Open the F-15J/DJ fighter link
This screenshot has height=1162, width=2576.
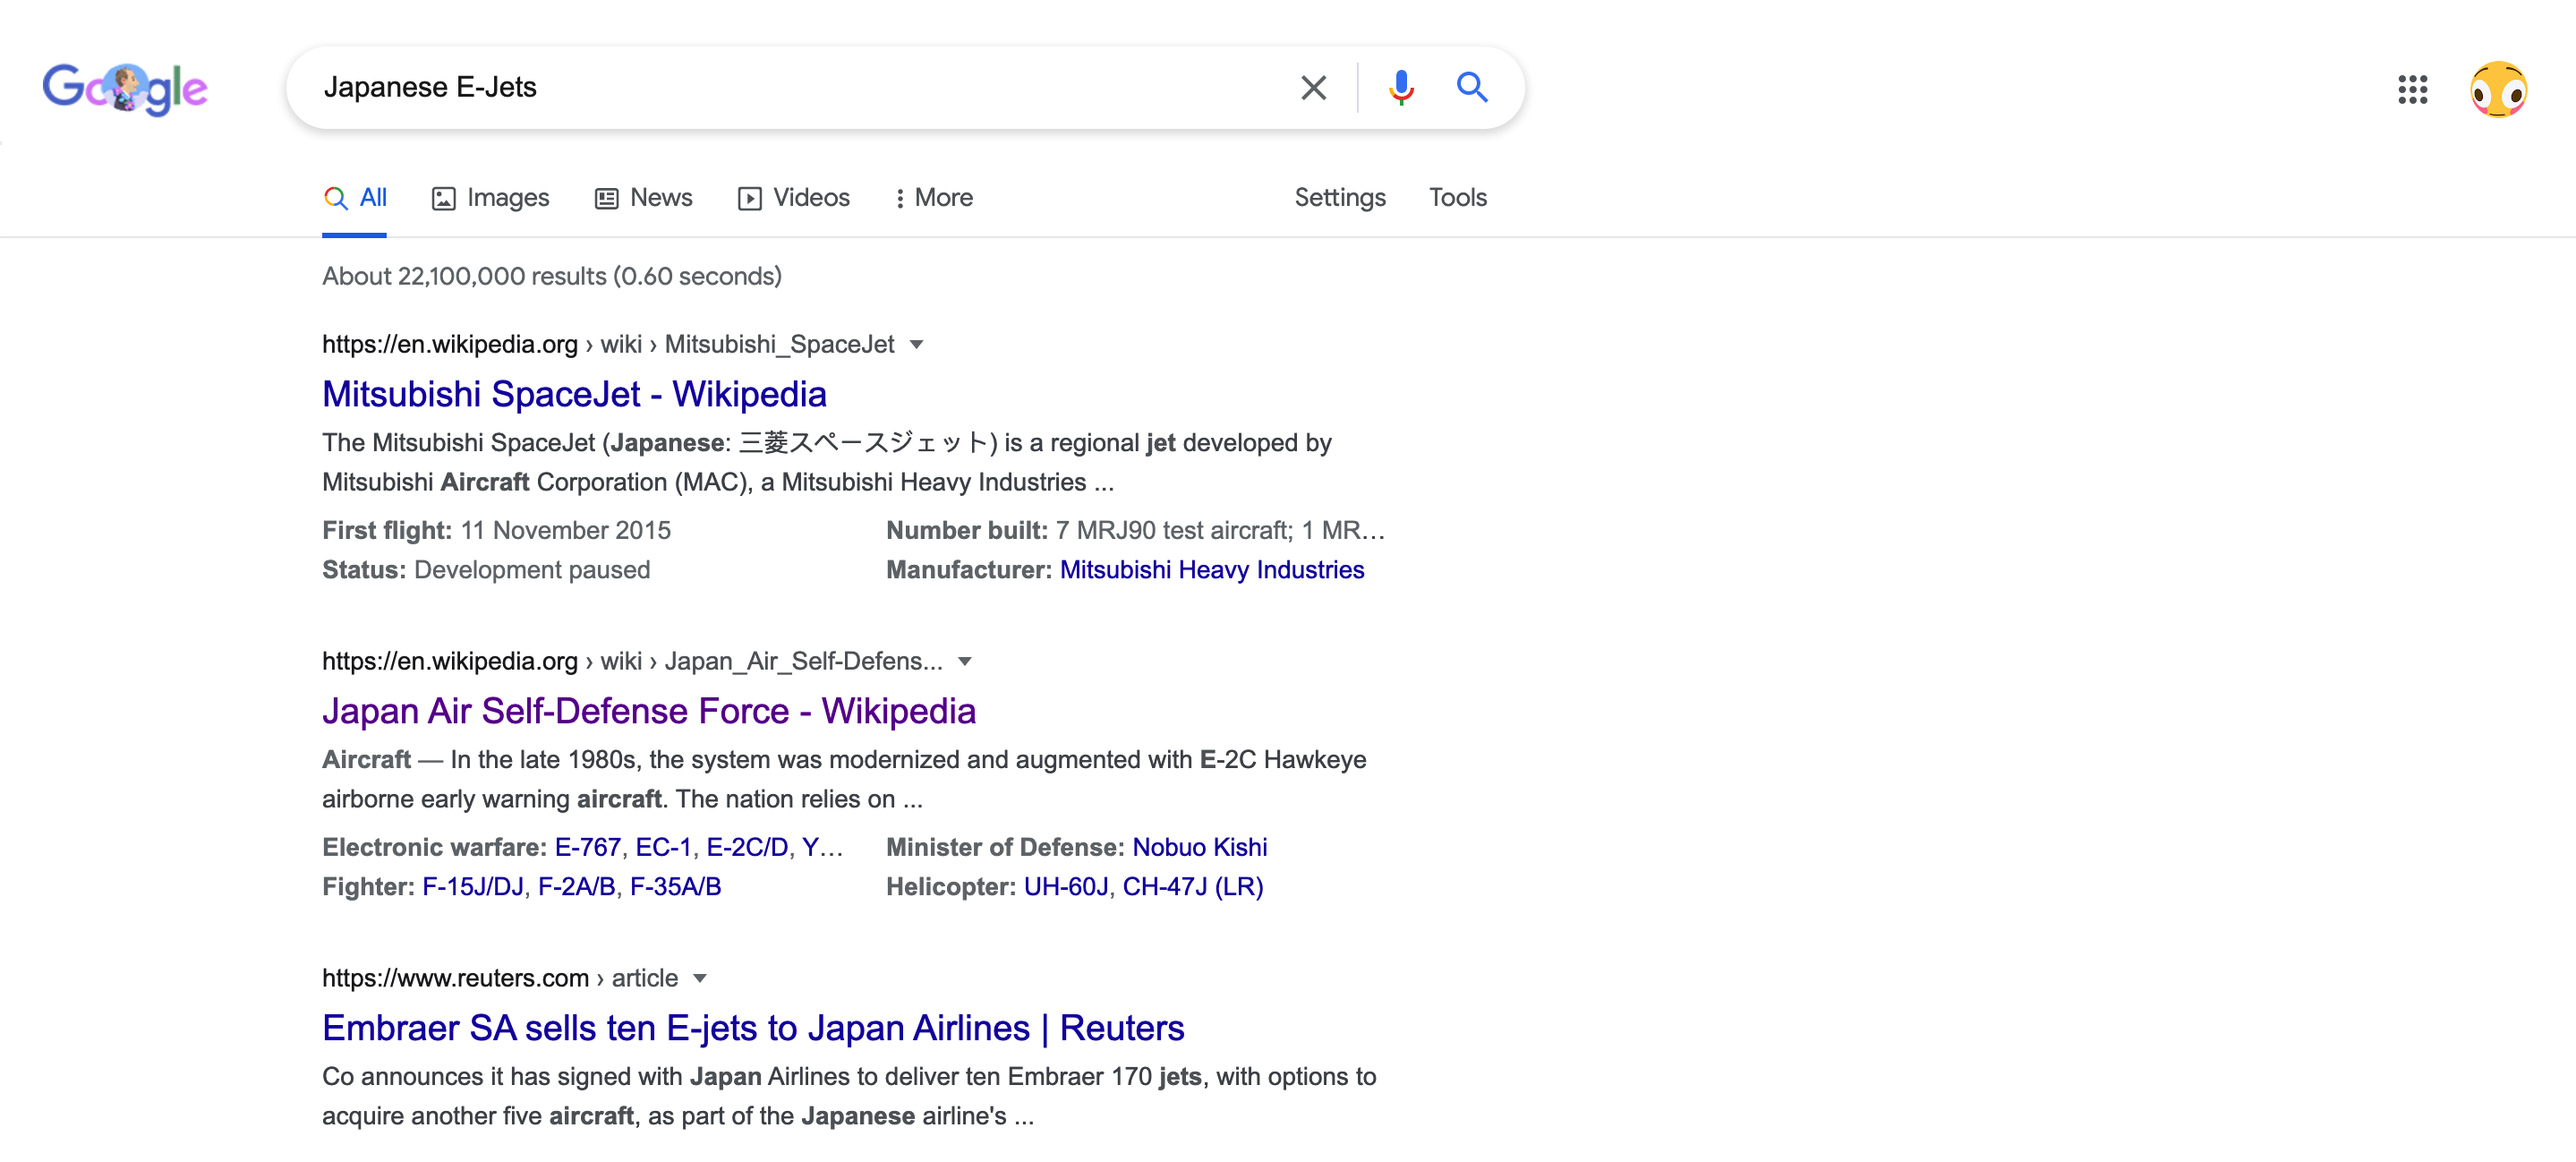(473, 887)
